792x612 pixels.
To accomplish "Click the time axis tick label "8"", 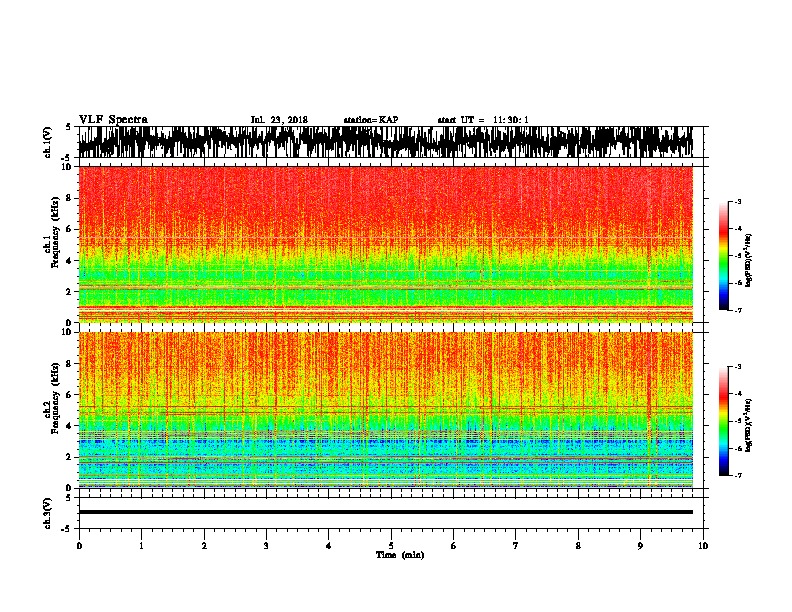I will click(578, 545).
